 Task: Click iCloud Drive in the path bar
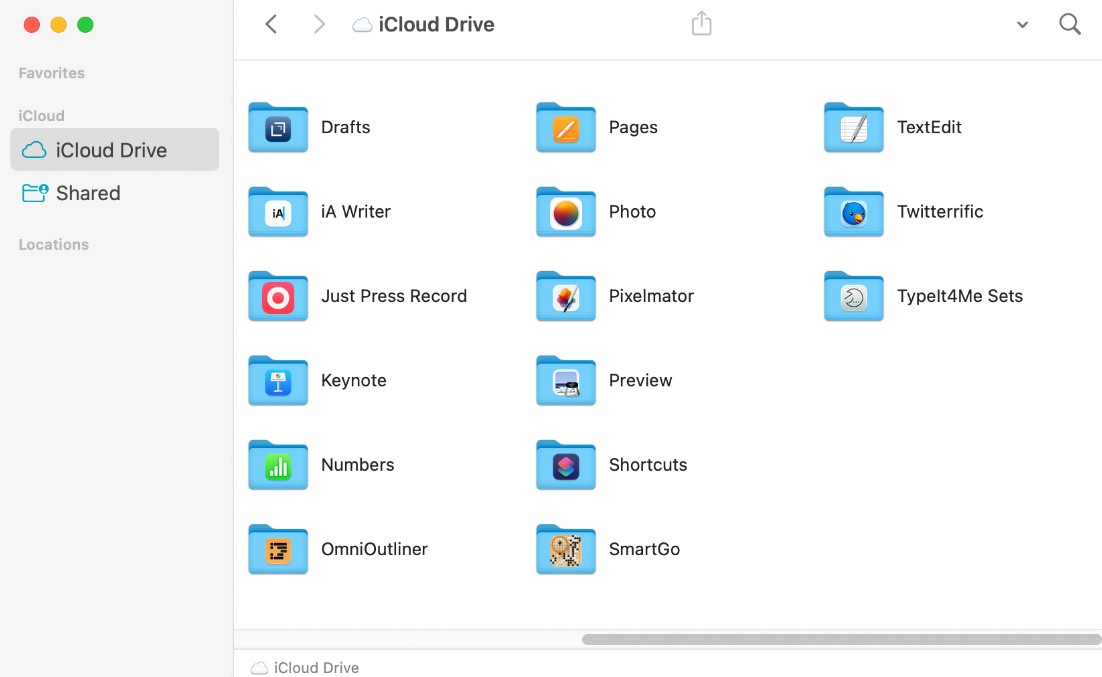click(306, 668)
